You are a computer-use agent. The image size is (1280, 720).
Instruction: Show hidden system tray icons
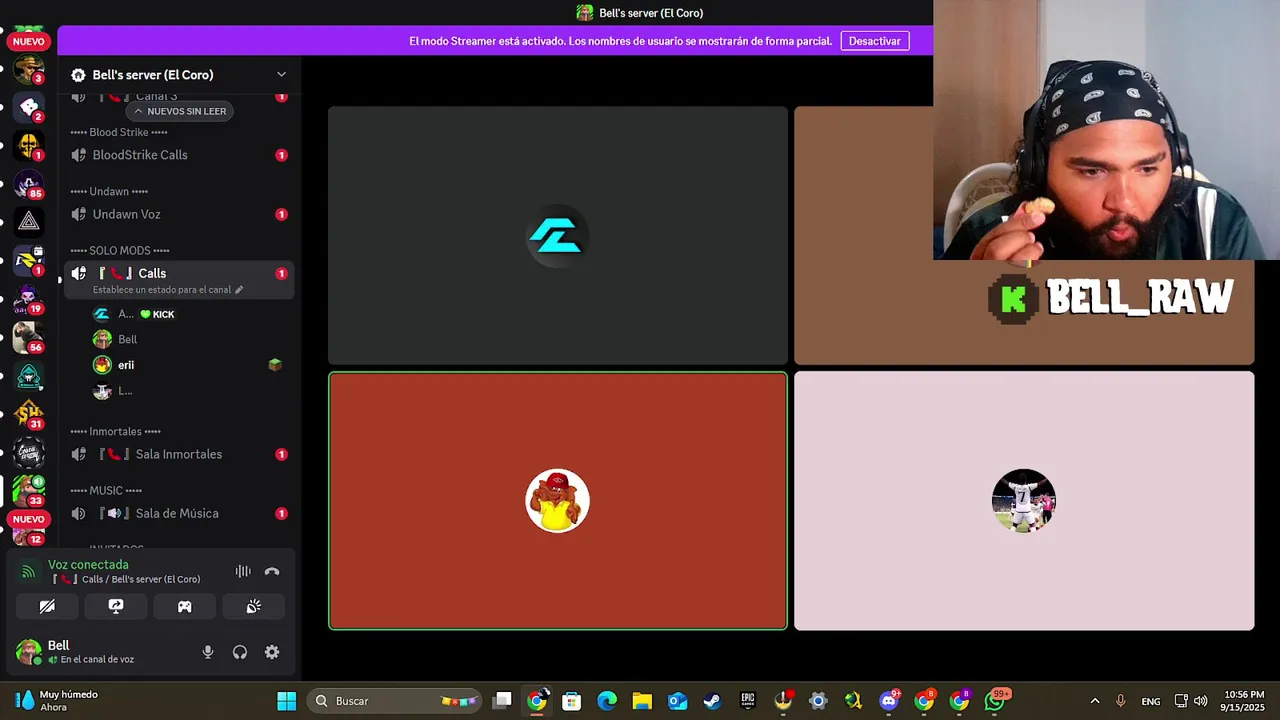1094,701
